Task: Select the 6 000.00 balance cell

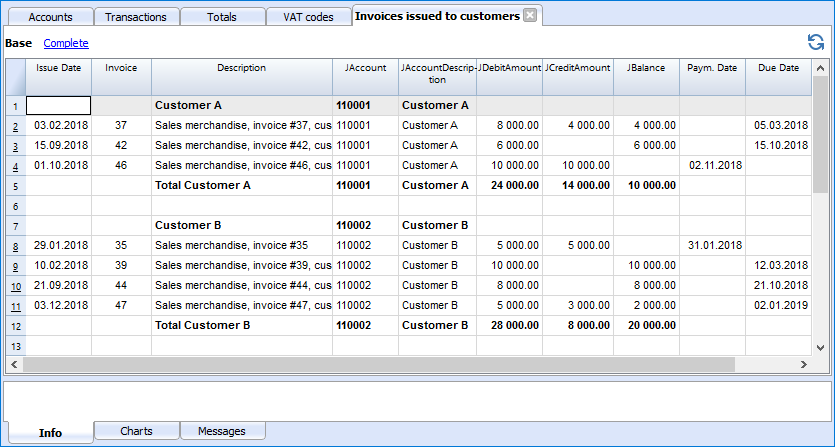Action: pos(646,145)
